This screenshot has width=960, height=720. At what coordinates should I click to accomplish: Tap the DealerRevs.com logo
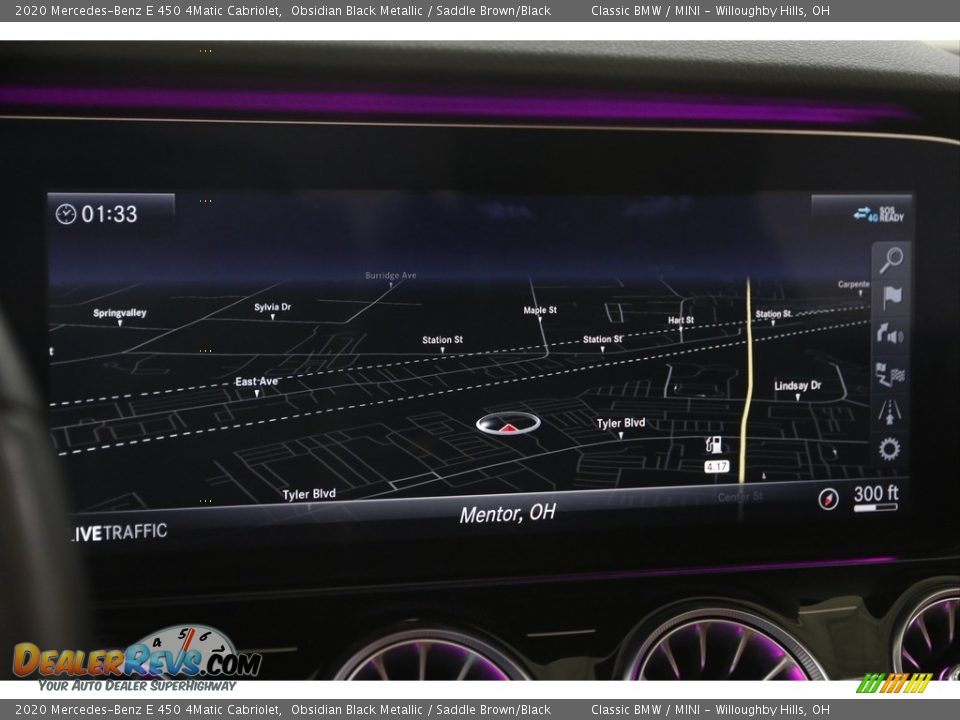(x=138, y=659)
